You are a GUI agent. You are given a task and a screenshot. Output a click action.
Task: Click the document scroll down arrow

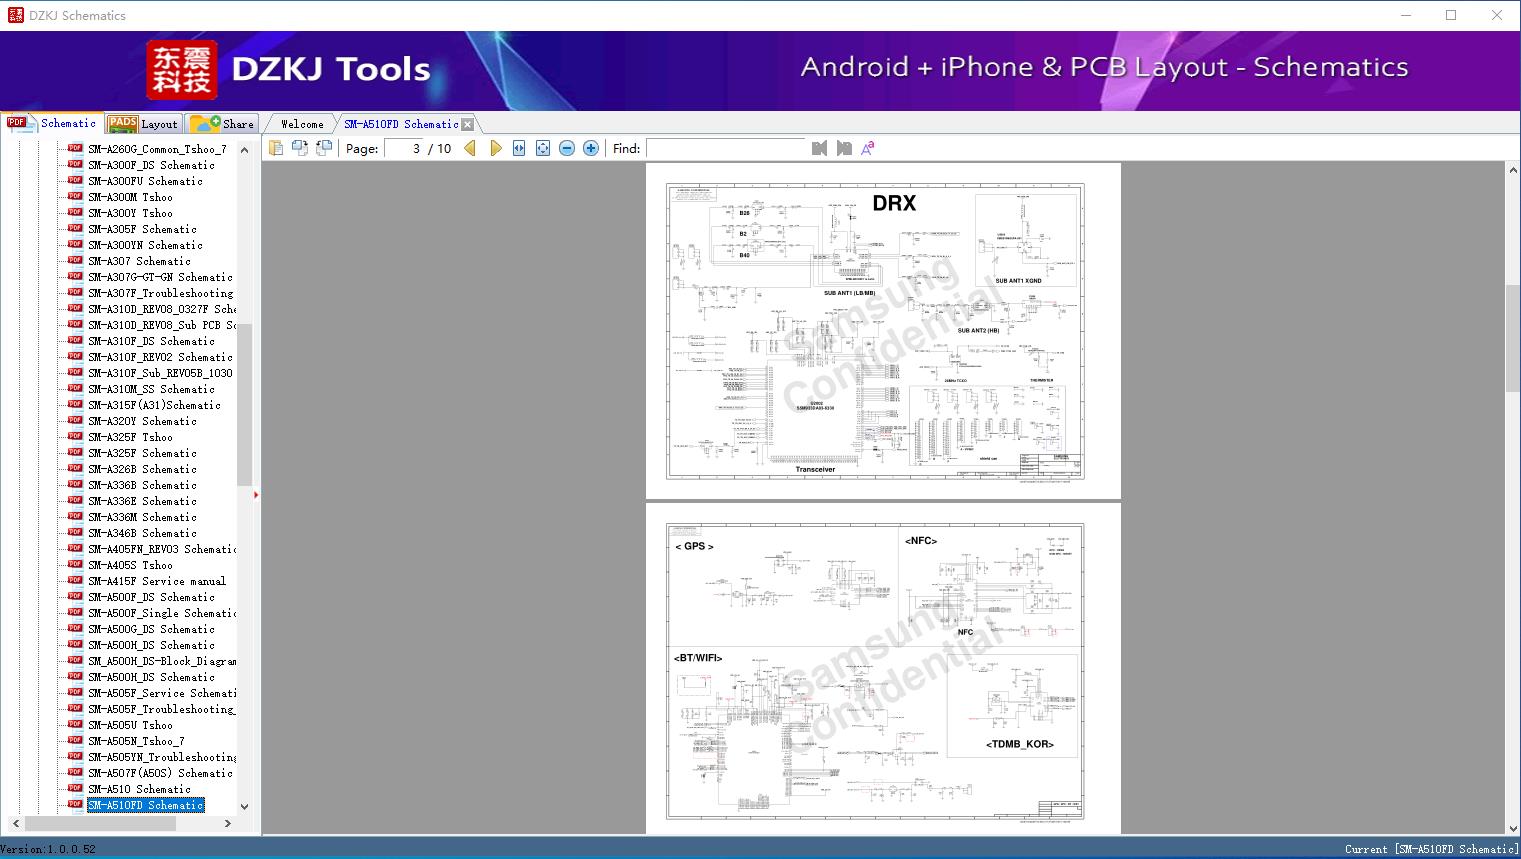click(1512, 828)
